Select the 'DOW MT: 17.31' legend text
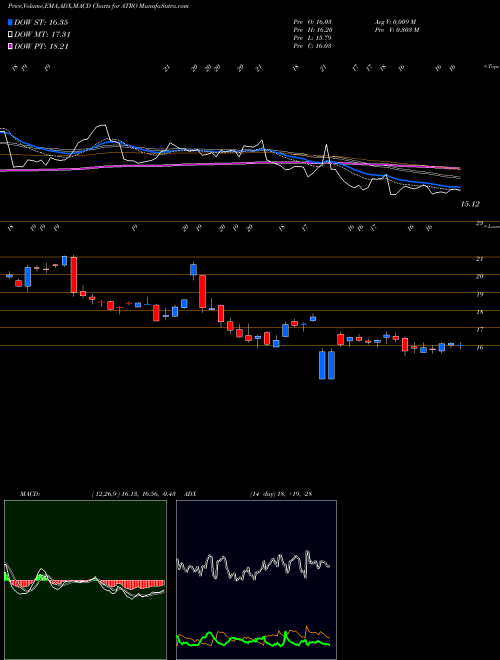This screenshot has height=660, width=500. click(x=42, y=35)
